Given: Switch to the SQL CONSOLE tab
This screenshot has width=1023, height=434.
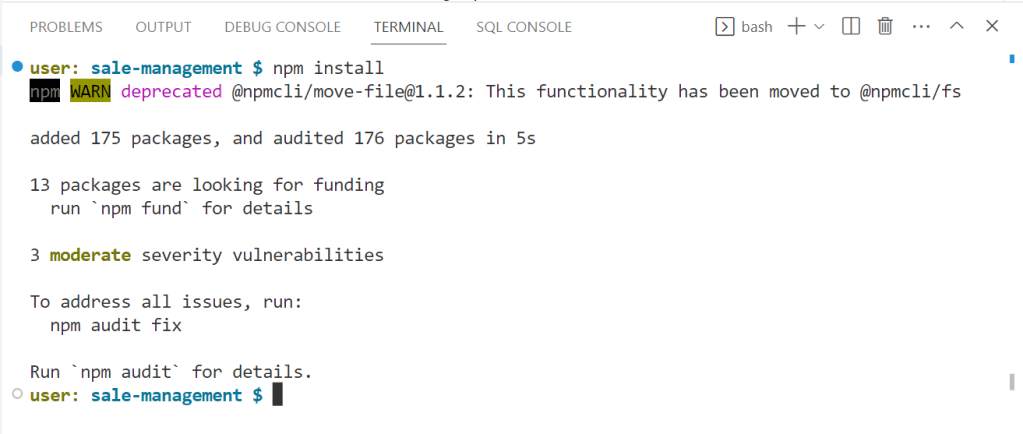Looking at the screenshot, I should pyautogui.click(x=524, y=27).
